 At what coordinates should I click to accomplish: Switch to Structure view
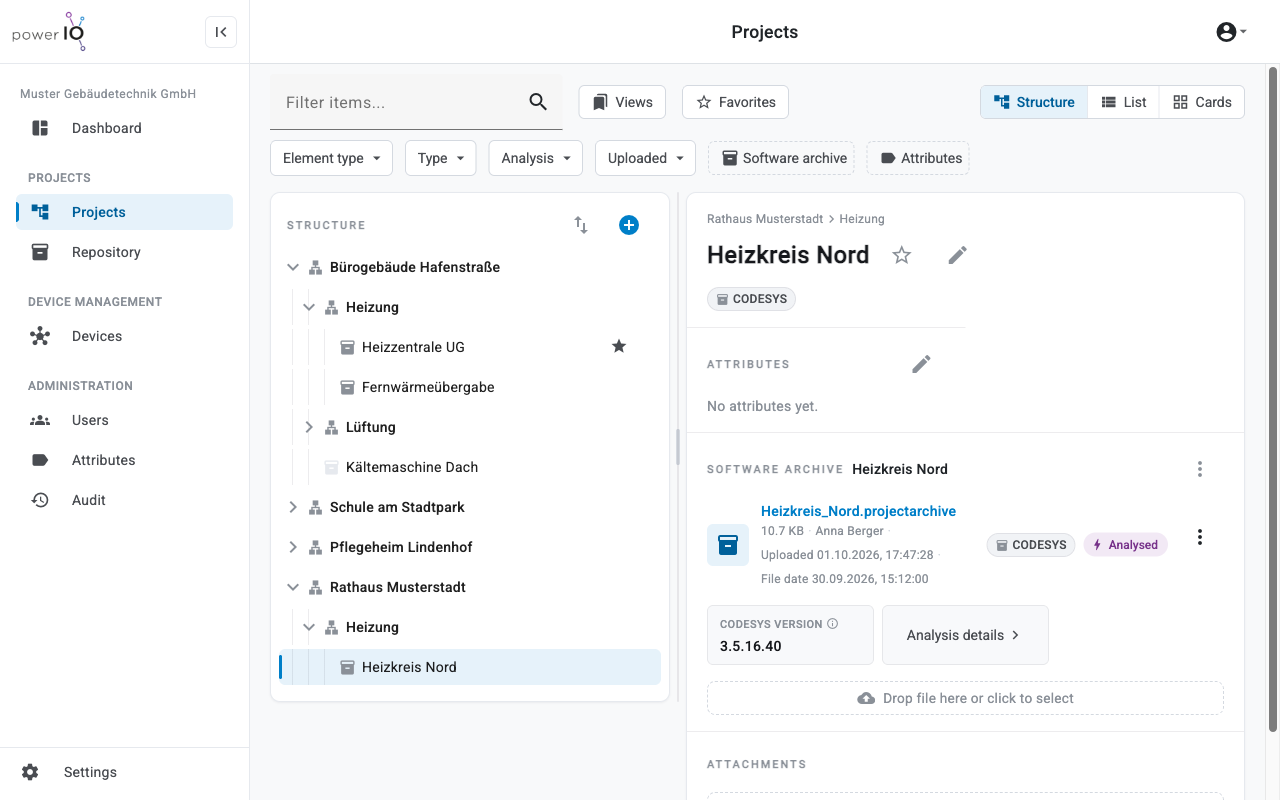tap(1034, 102)
